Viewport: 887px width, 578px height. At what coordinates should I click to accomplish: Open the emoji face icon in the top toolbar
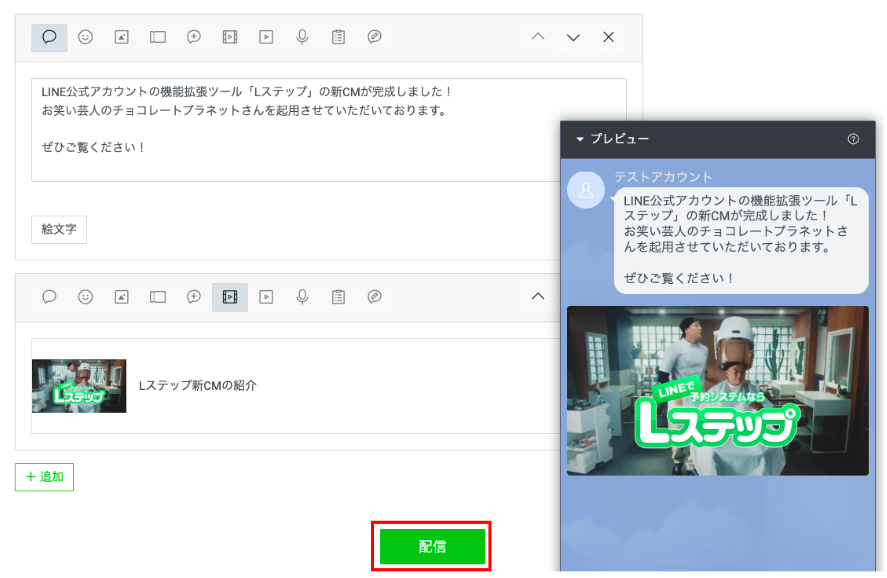[x=86, y=37]
